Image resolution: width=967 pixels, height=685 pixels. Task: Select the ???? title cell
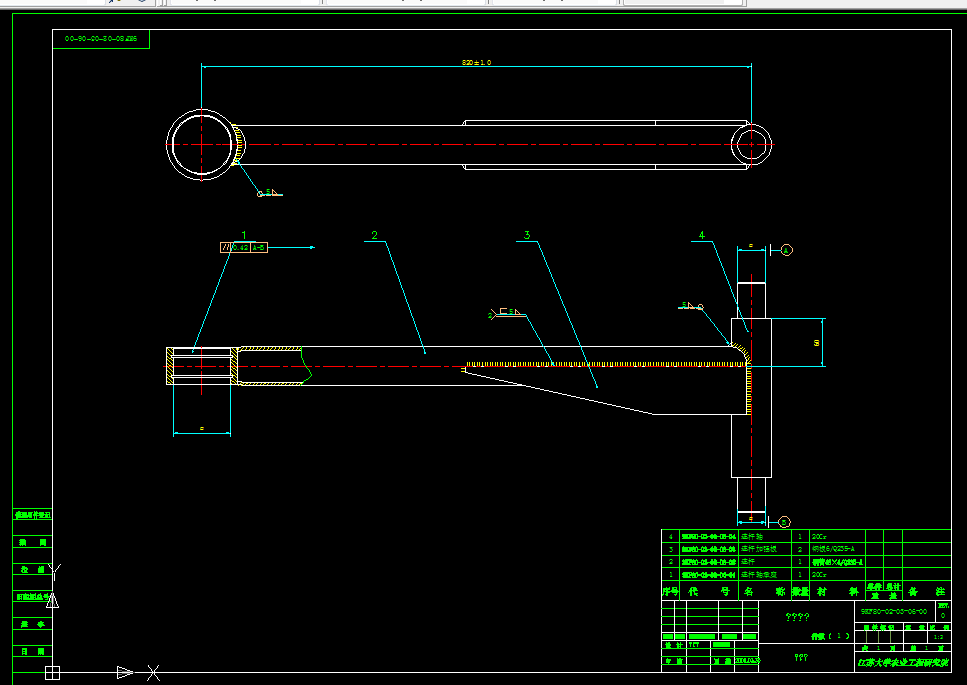[x=797, y=617]
